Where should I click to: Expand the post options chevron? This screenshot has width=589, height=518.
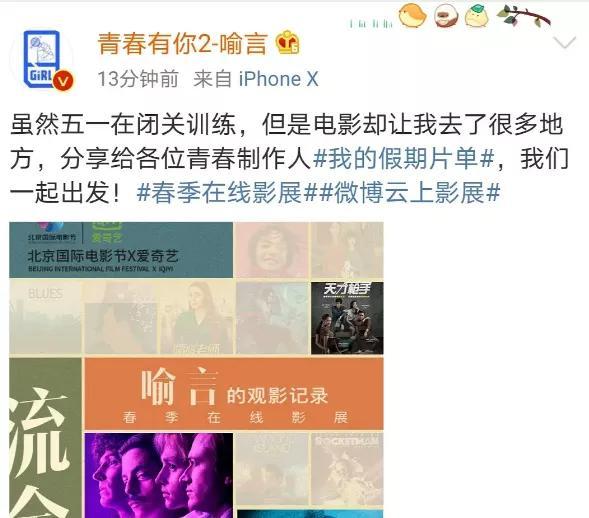564,42
